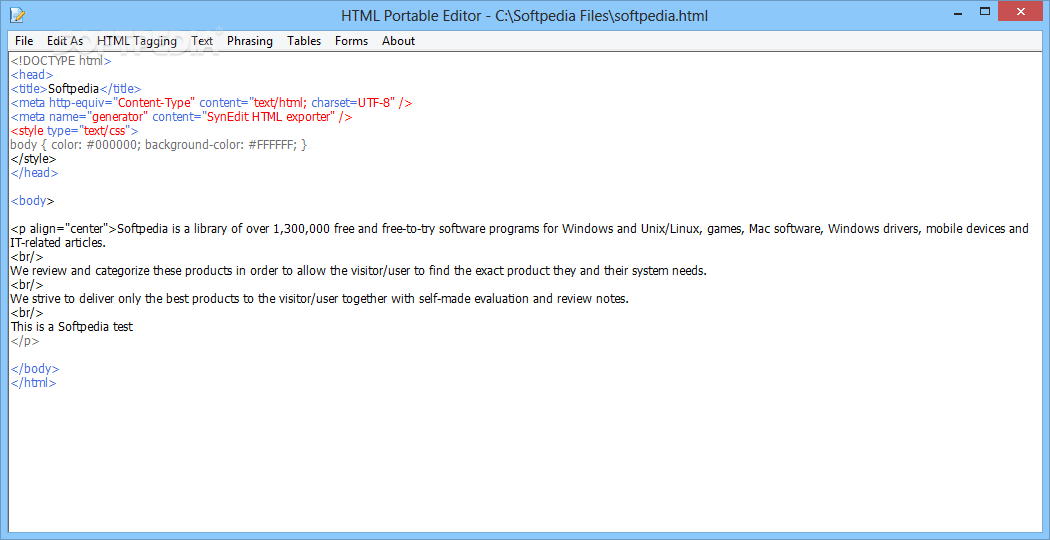
Task: Click the body color CSS rule line
Action: point(159,145)
